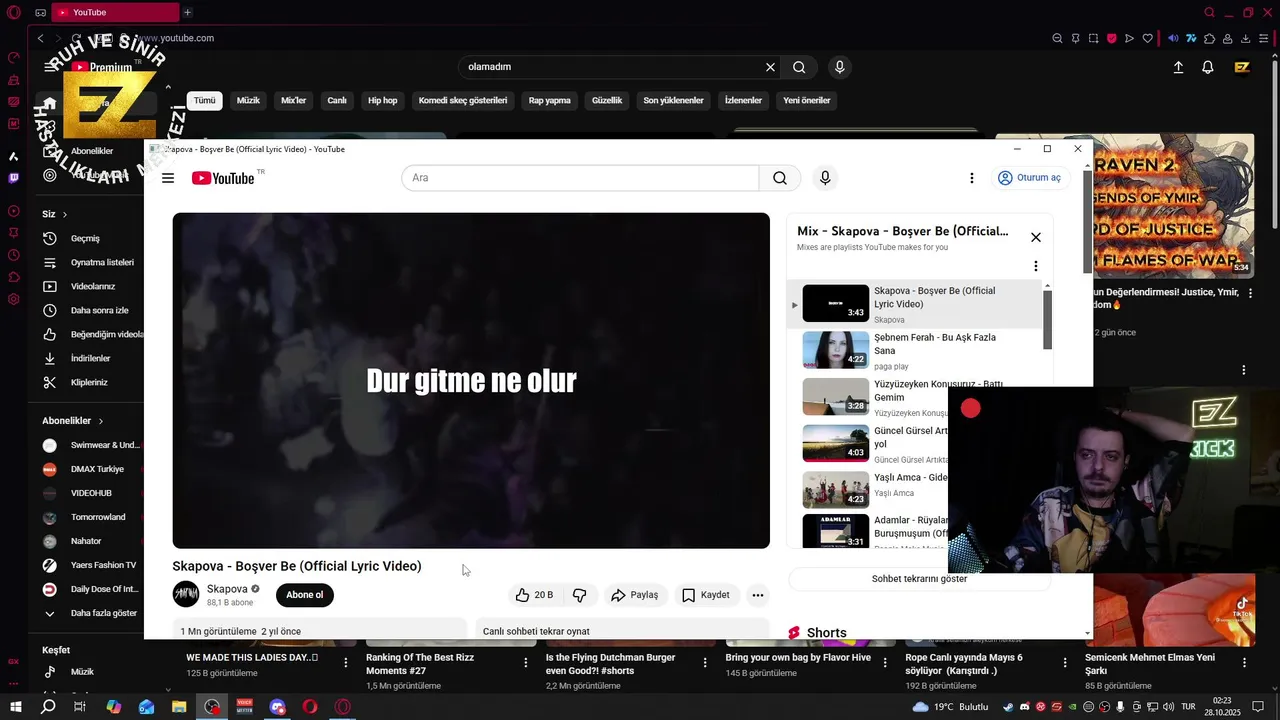Open the three-dot settings menu beside Oturum aç

pos(971,178)
